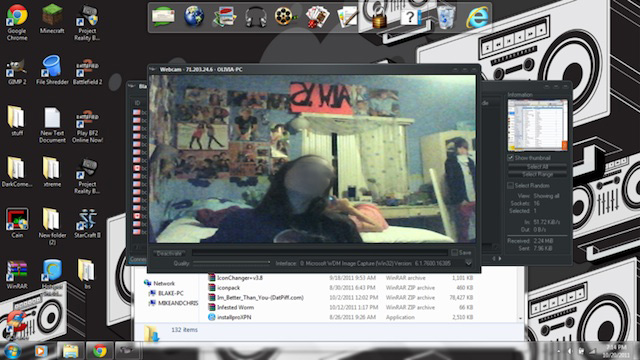640x360 pixels.
Task: Select Network in the Explorer navigation pane
Action: 160,283
